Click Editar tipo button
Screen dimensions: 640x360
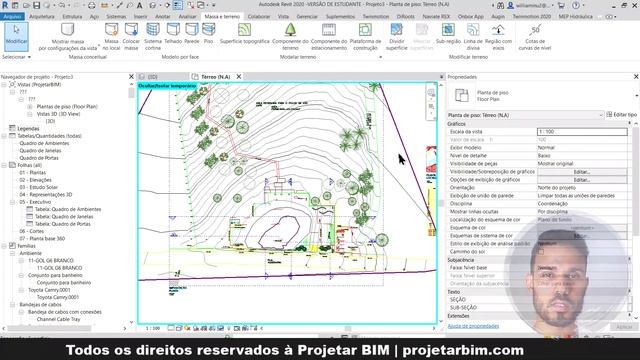click(x=621, y=115)
